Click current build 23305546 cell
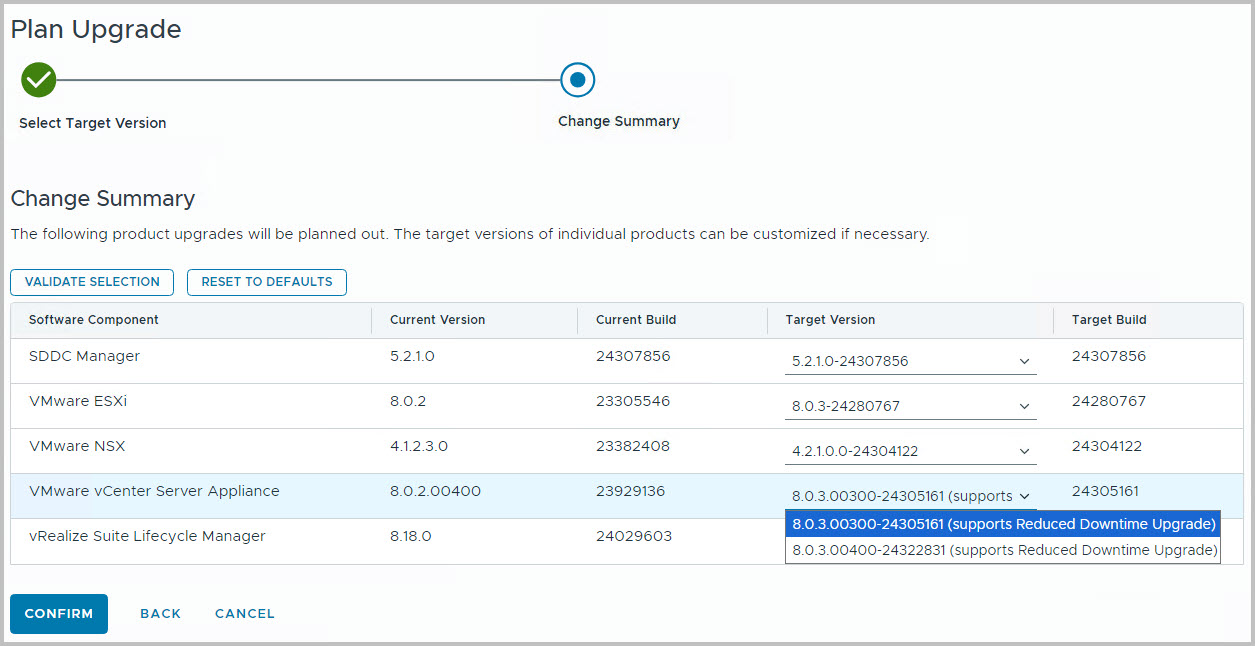Image resolution: width=1255 pixels, height=646 pixels. click(x=633, y=401)
